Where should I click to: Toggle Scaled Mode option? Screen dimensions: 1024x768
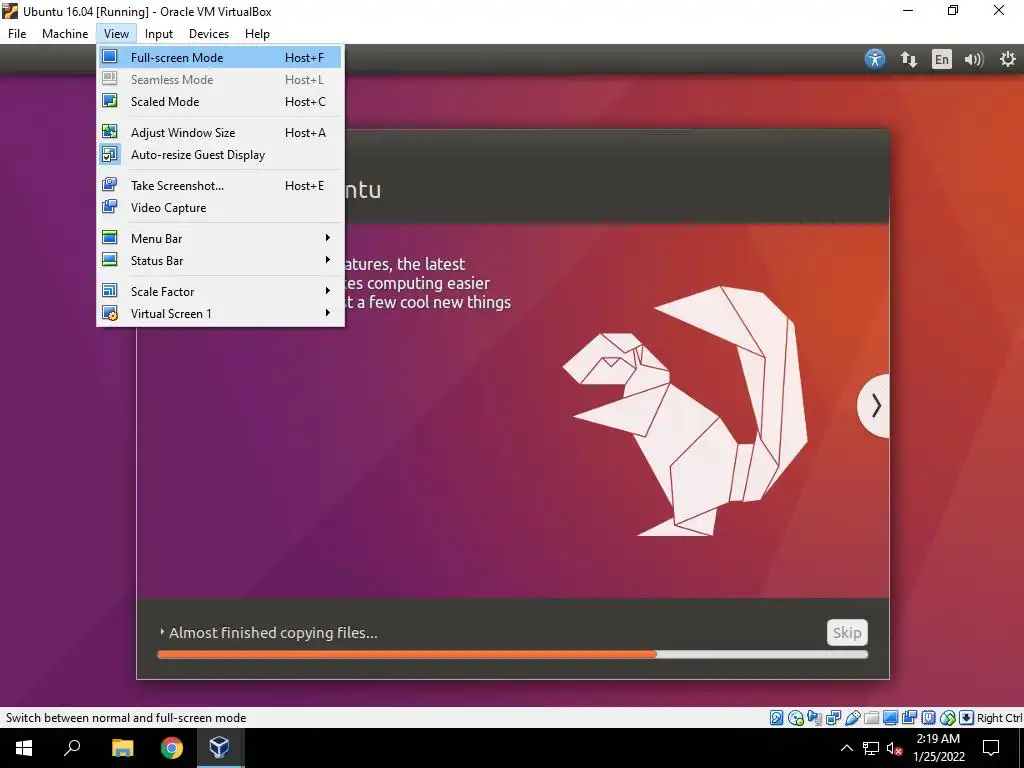click(x=220, y=101)
